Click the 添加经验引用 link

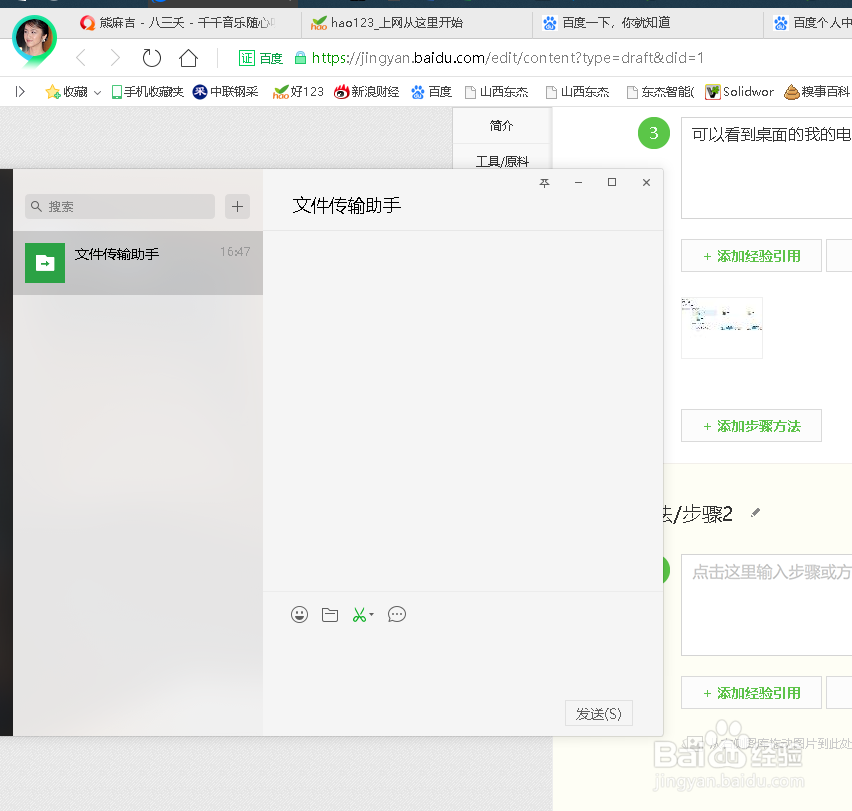[751, 255]
